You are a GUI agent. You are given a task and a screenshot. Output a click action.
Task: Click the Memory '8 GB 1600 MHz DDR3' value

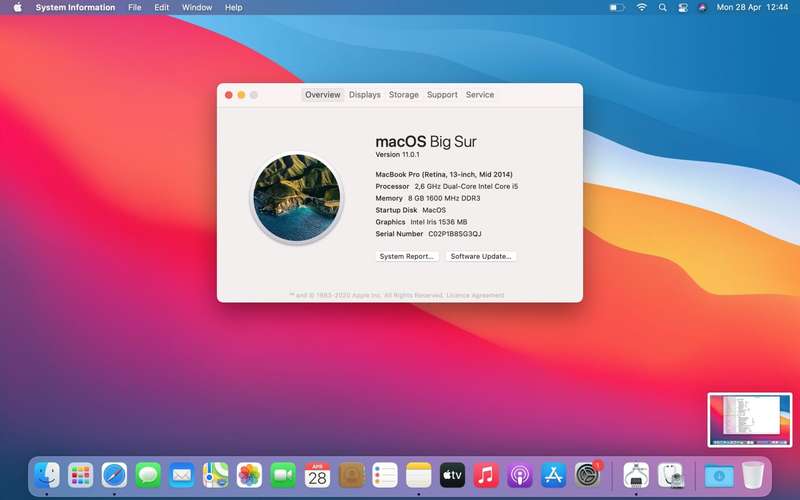coord(444,198)
